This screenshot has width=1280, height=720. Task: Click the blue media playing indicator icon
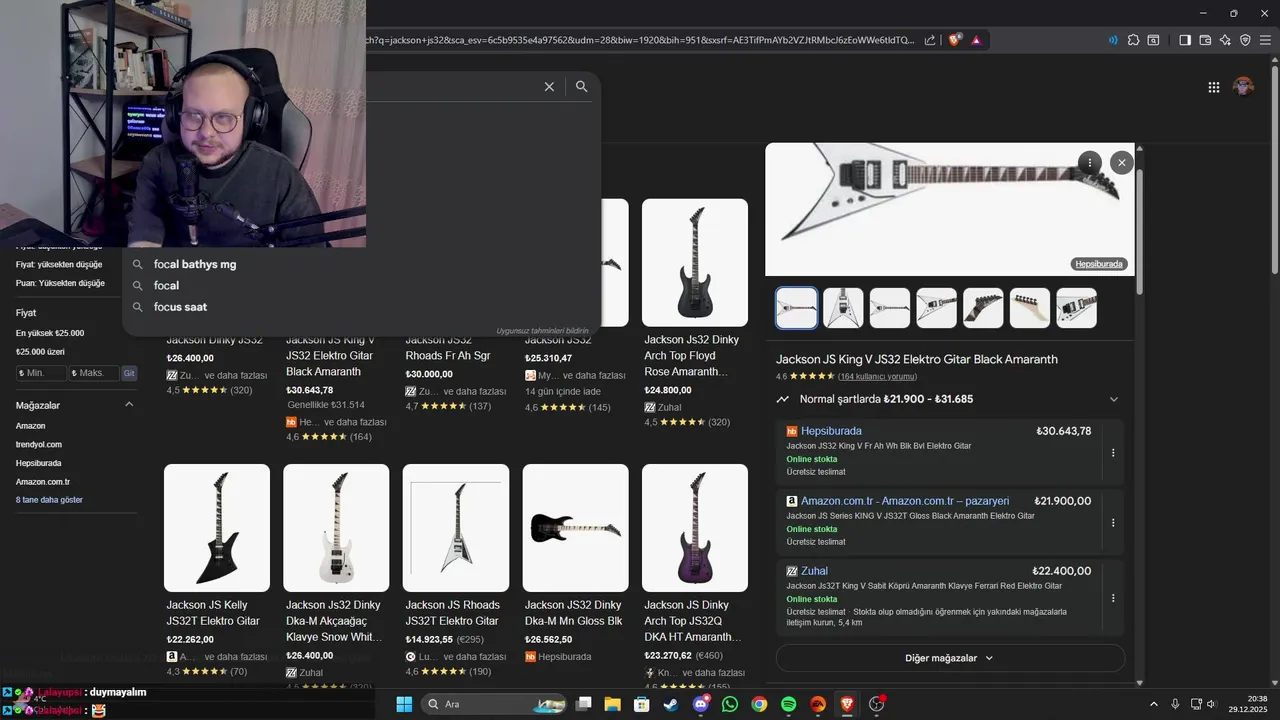[x=1113, y=40]
